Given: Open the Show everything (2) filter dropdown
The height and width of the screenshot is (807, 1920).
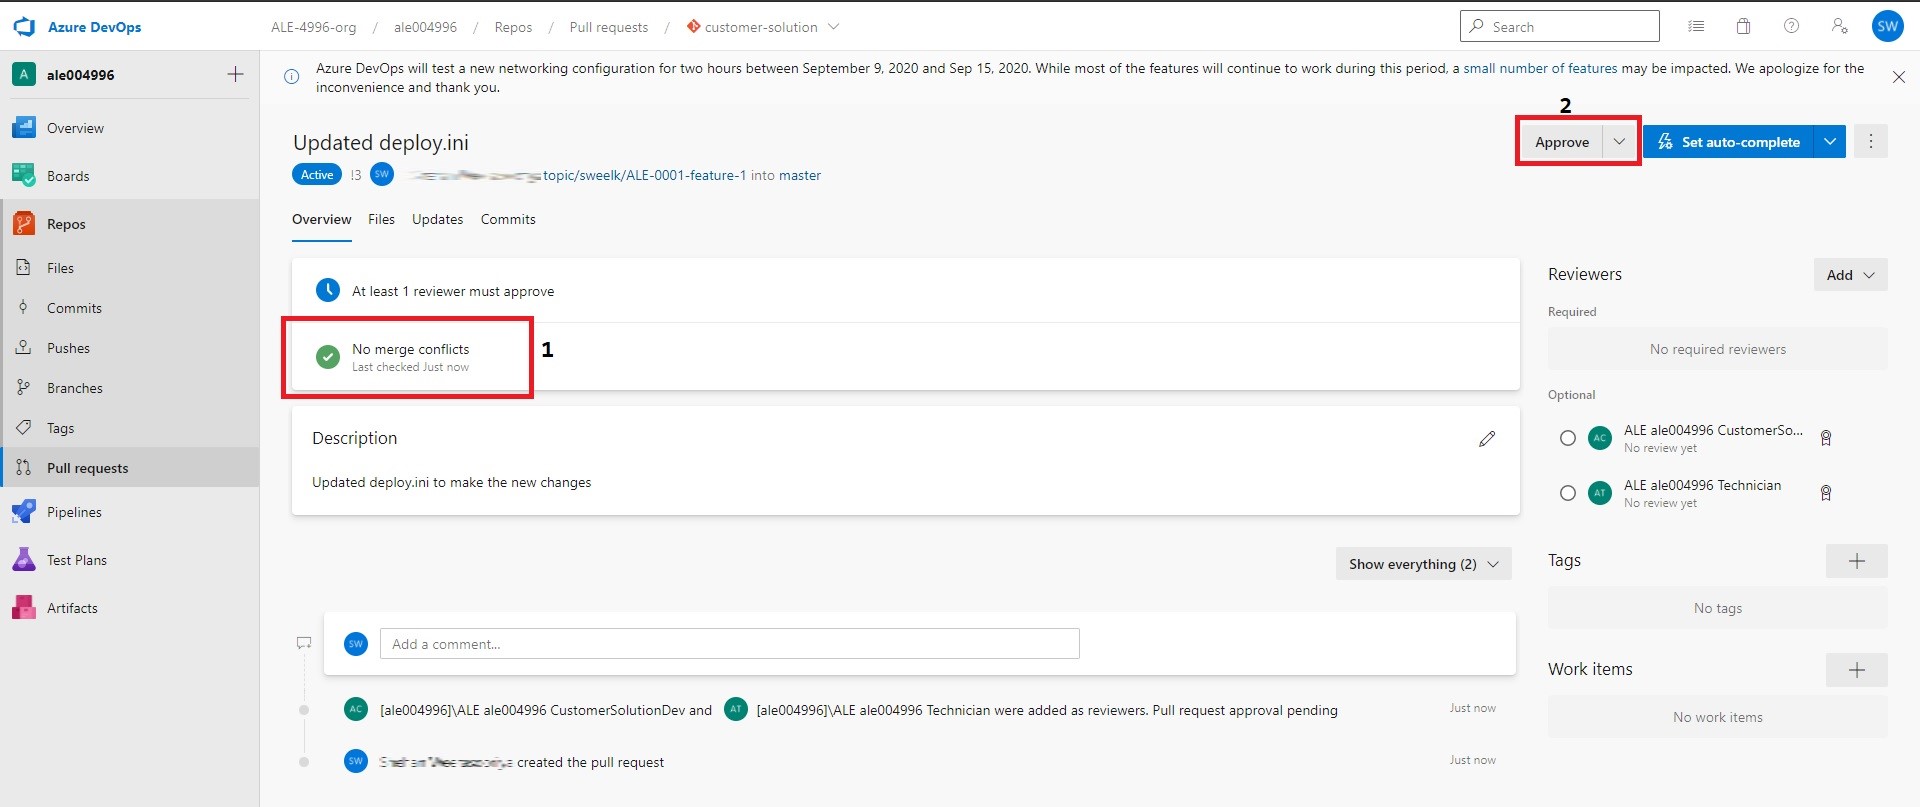Looking at the screenshot, I should pyautogui.click(x=1423, y=564).
